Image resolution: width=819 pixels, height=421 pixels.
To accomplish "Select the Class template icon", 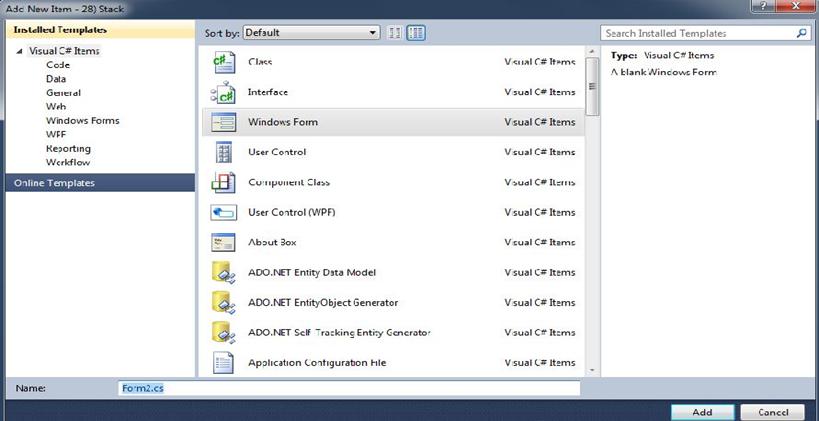I will pyautogui.click(x=222, y=62).
